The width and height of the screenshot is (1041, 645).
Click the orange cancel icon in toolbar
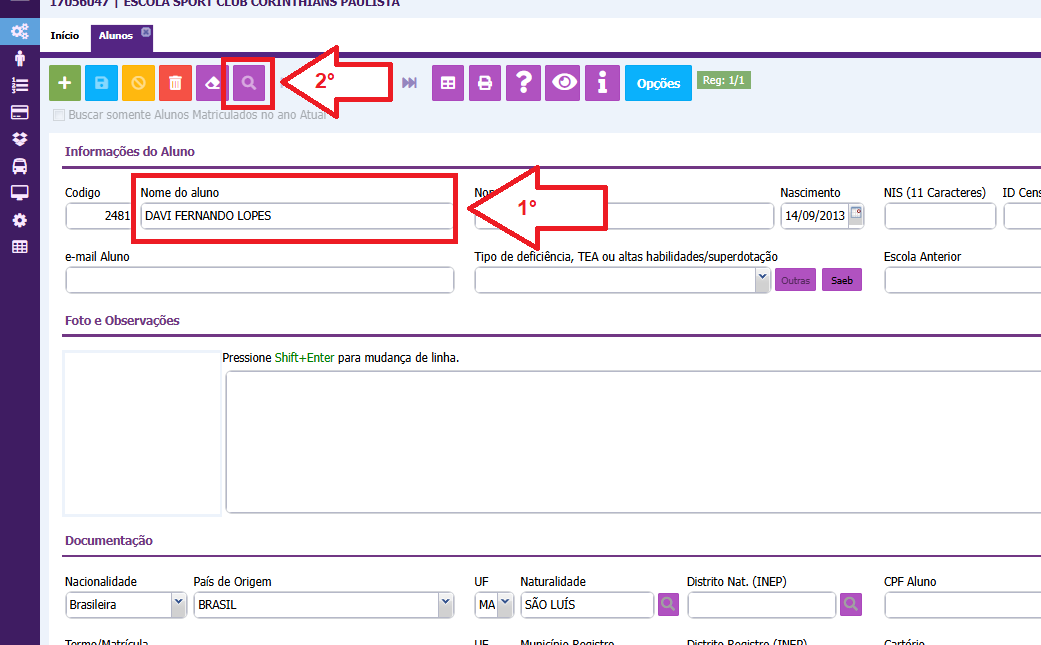pos(138,83)
